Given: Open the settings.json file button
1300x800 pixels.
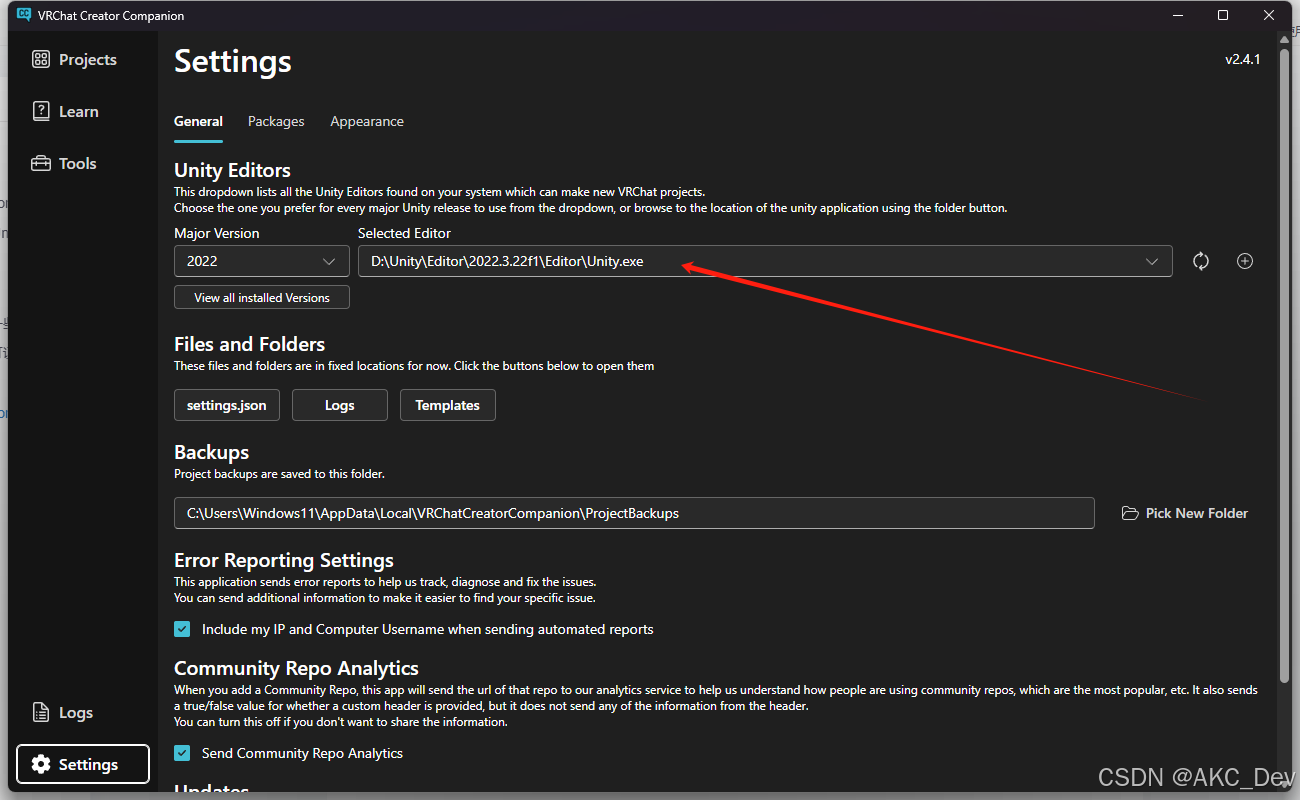Looking at the screenshot, I should coord(227,405).
